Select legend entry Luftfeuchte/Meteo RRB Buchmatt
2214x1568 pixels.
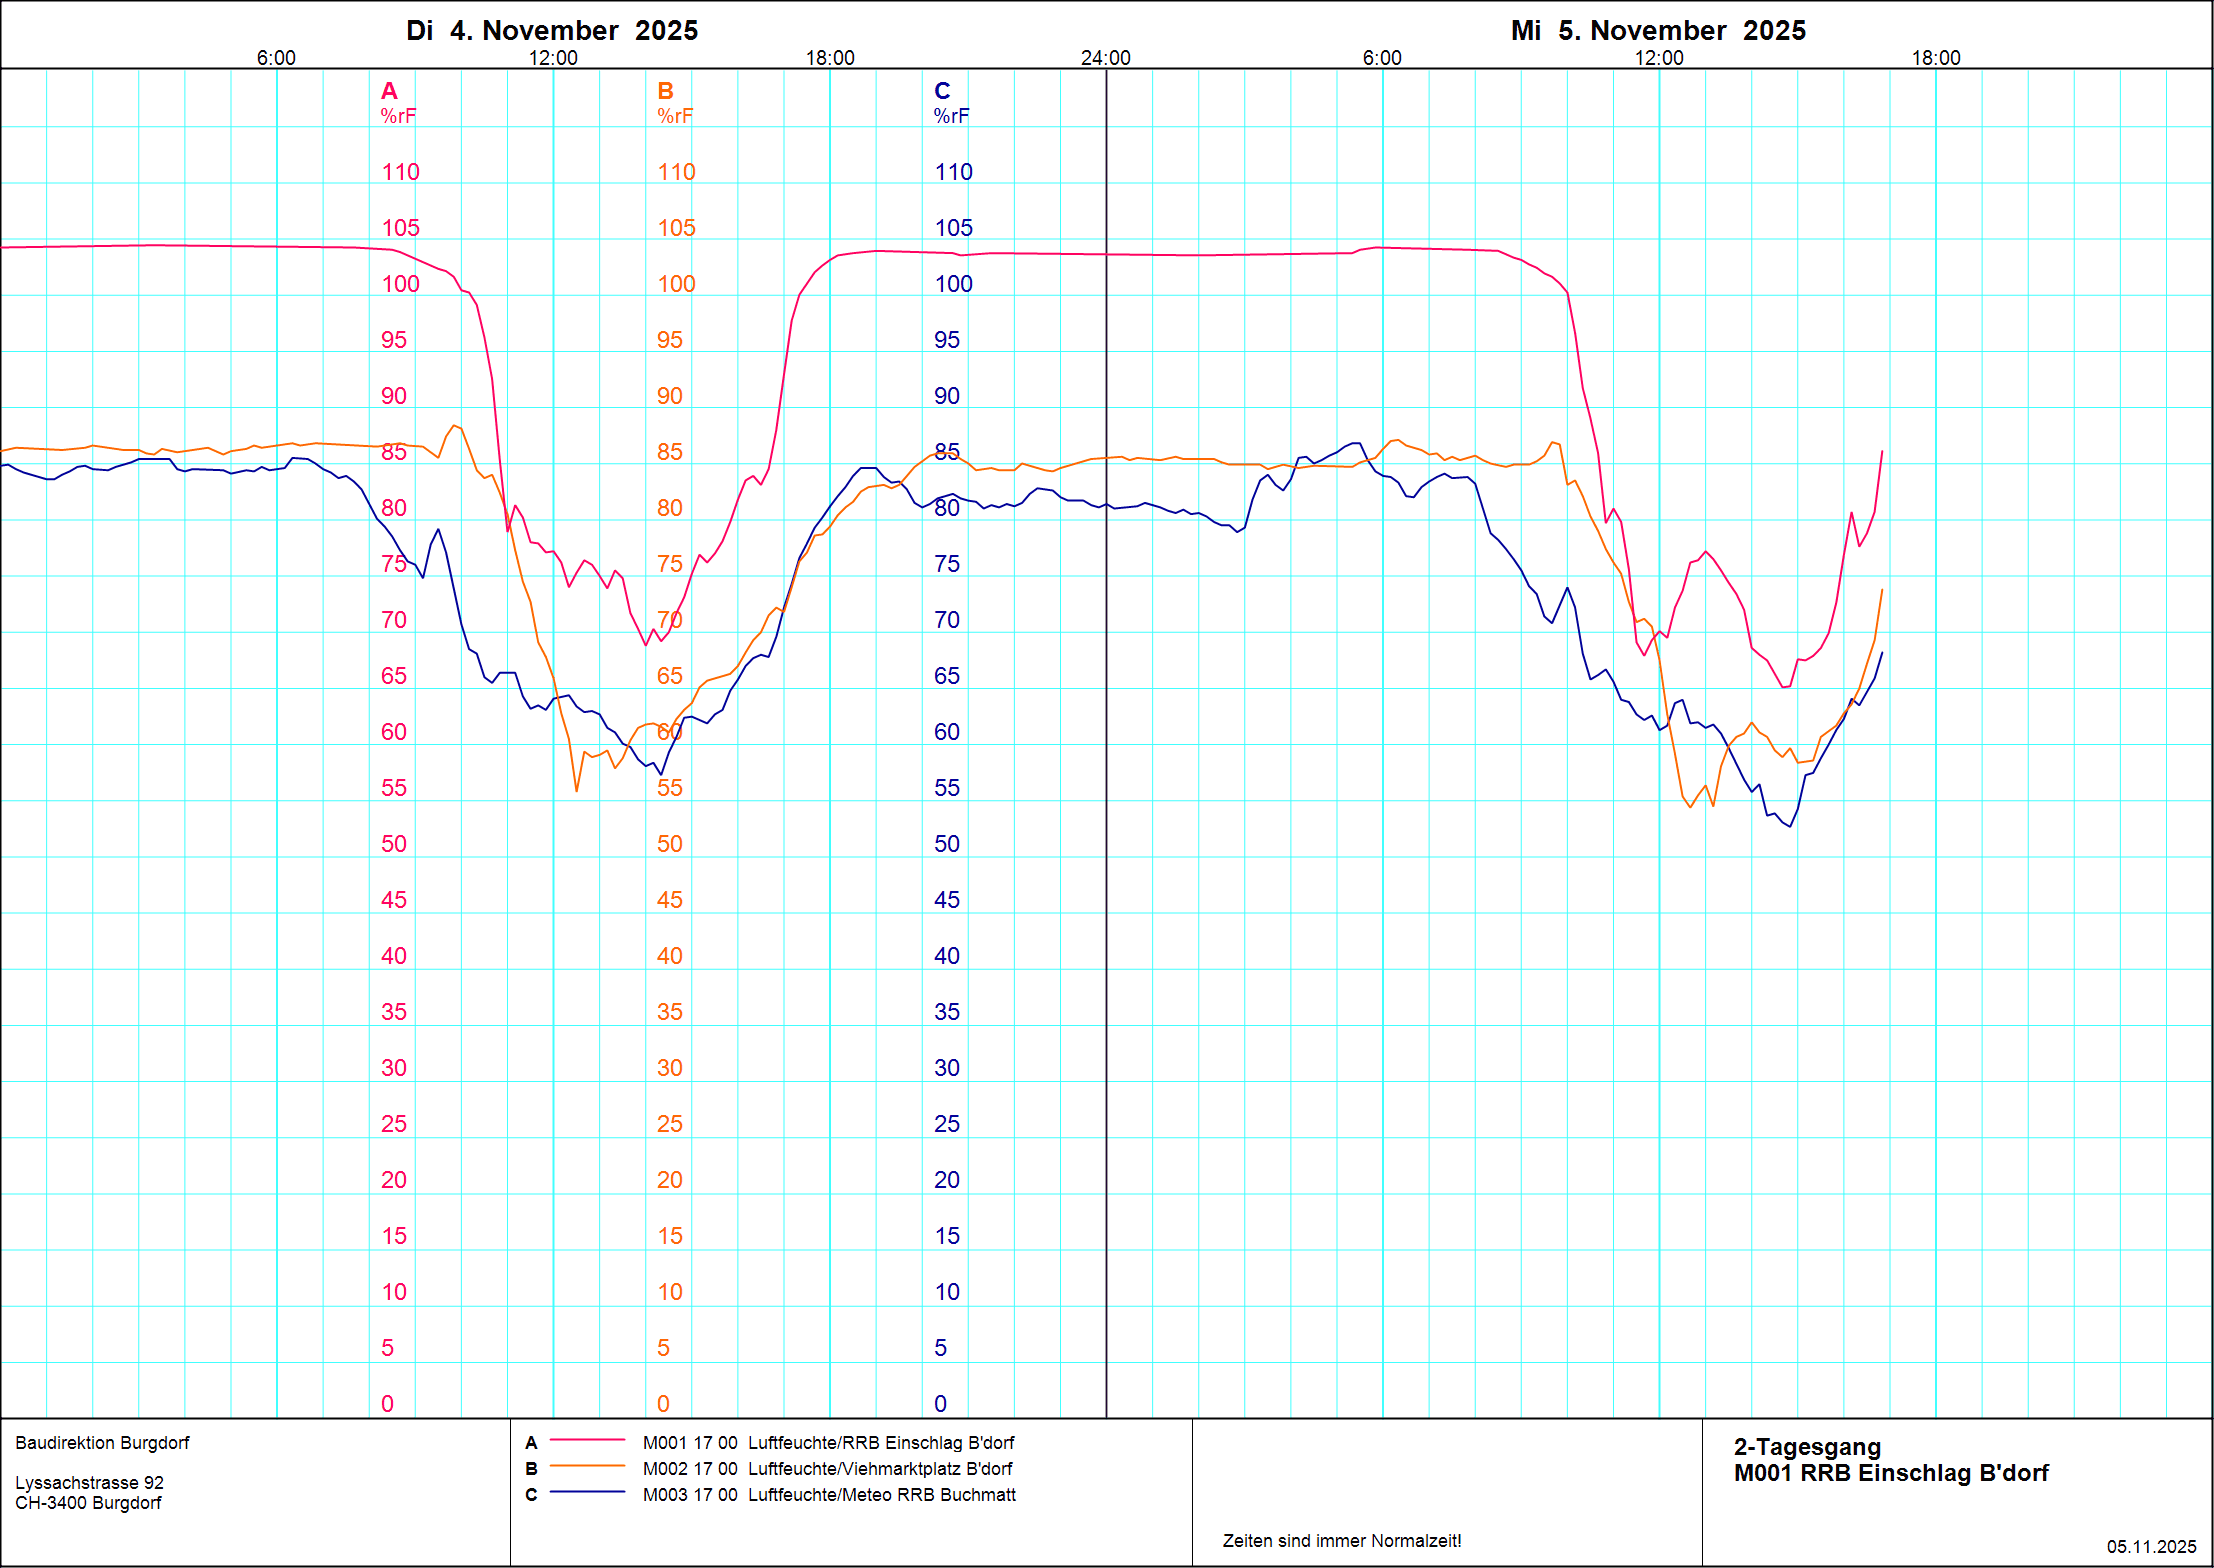(881, 1495)
